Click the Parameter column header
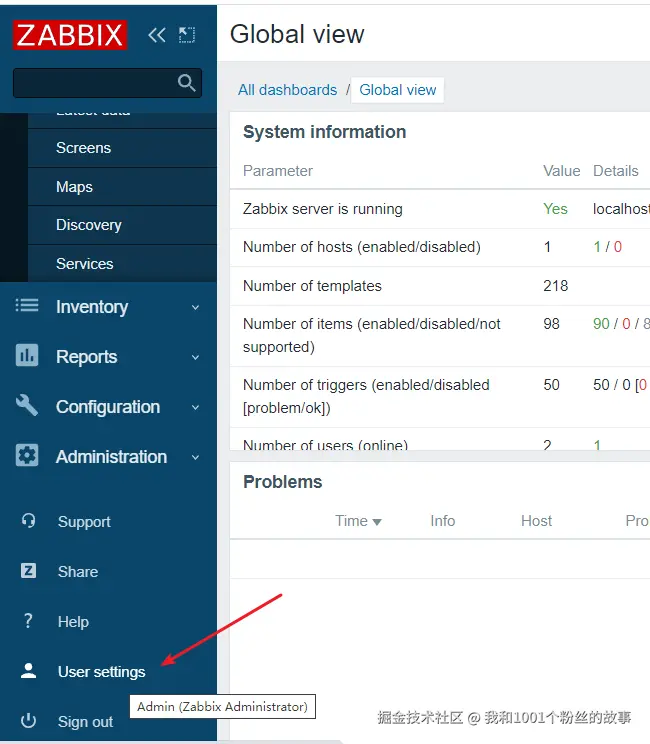This screenshot has height=744, width=650. 278,171
